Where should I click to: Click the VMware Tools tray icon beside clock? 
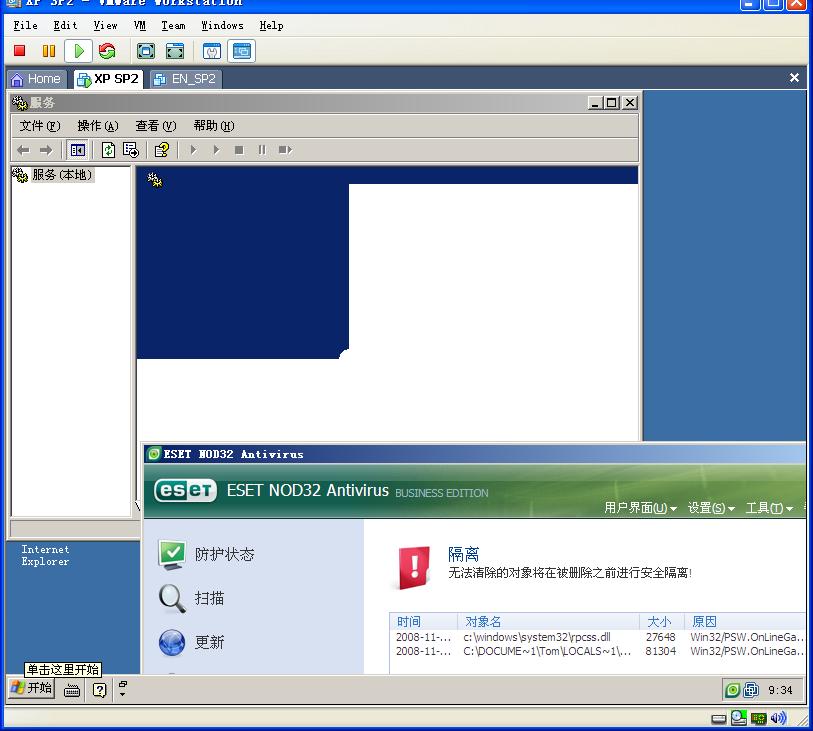751,690
